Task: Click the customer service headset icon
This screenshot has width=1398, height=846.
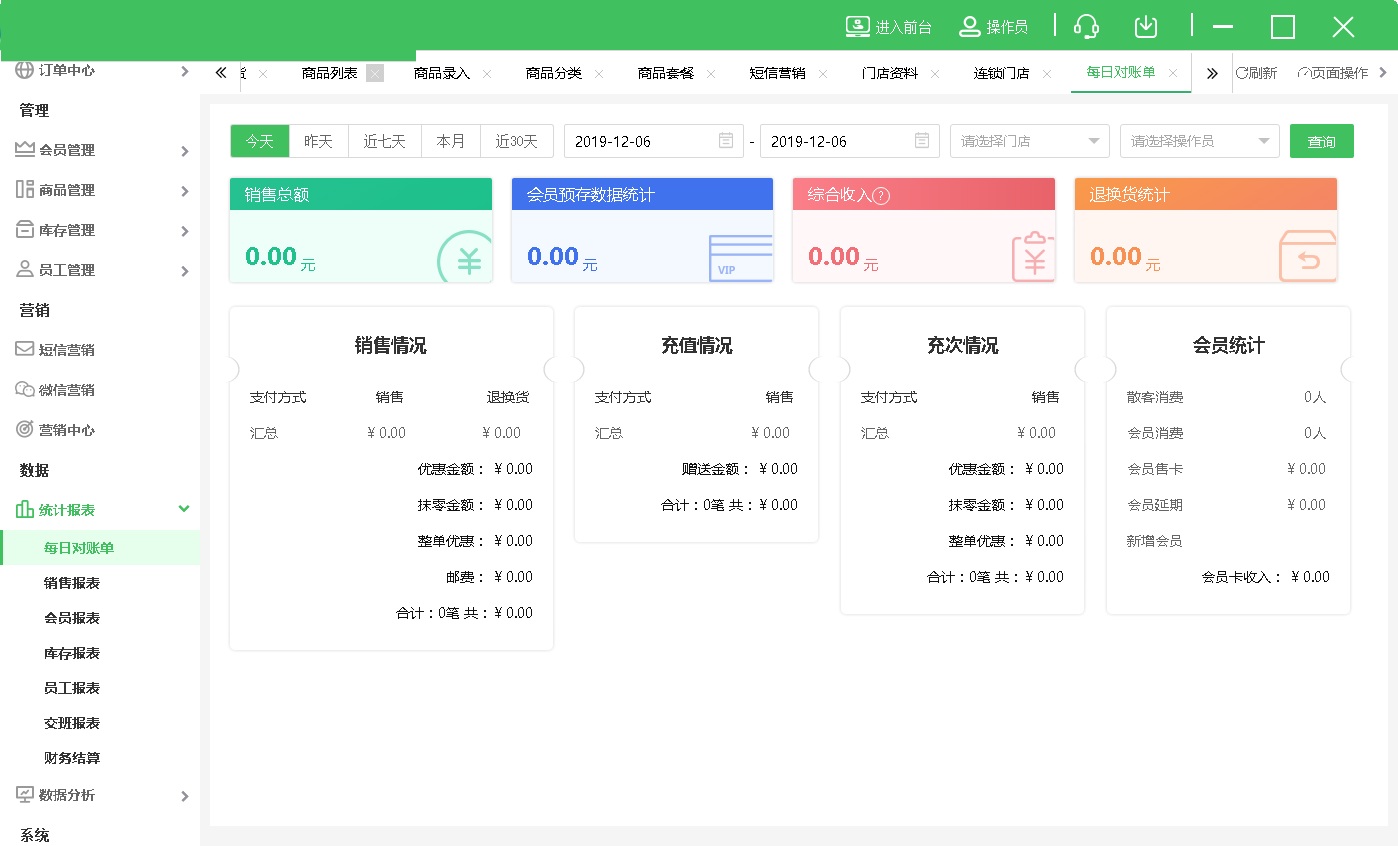Action: (1086, 27)
